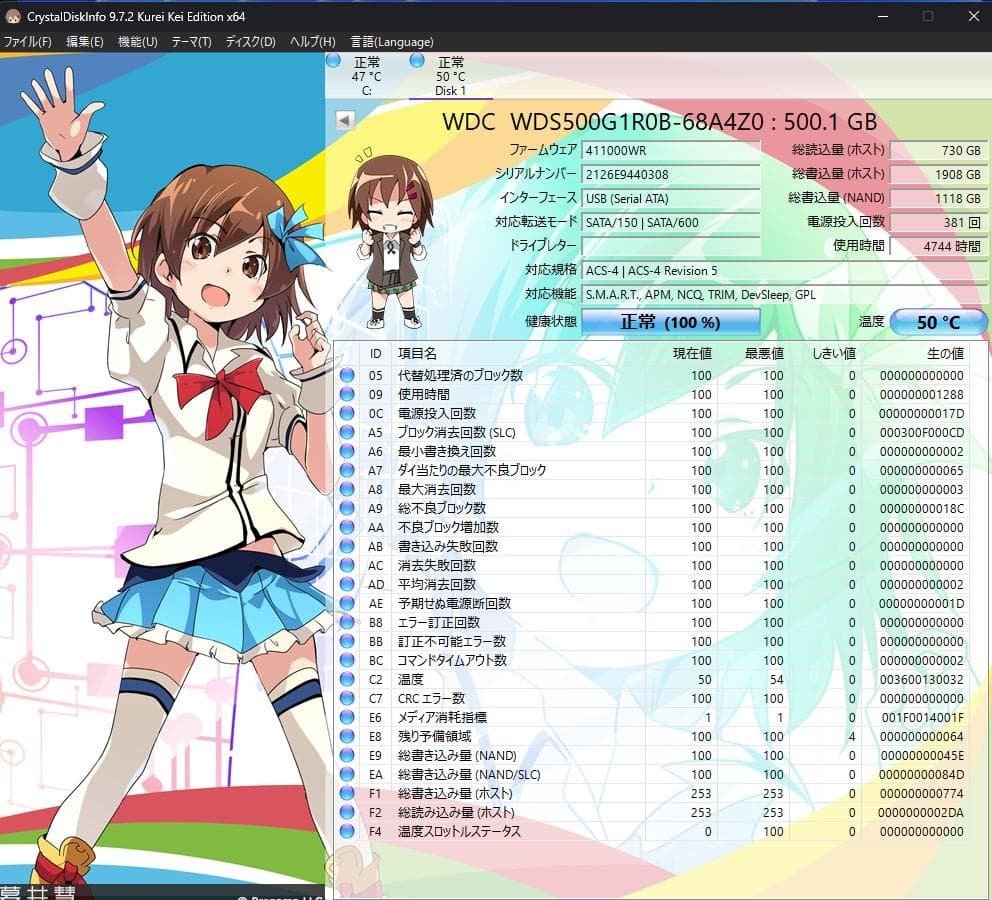Click the blue status icon of row C7
992x900 pixels.
pyautogui.click(x=347, y=698)
